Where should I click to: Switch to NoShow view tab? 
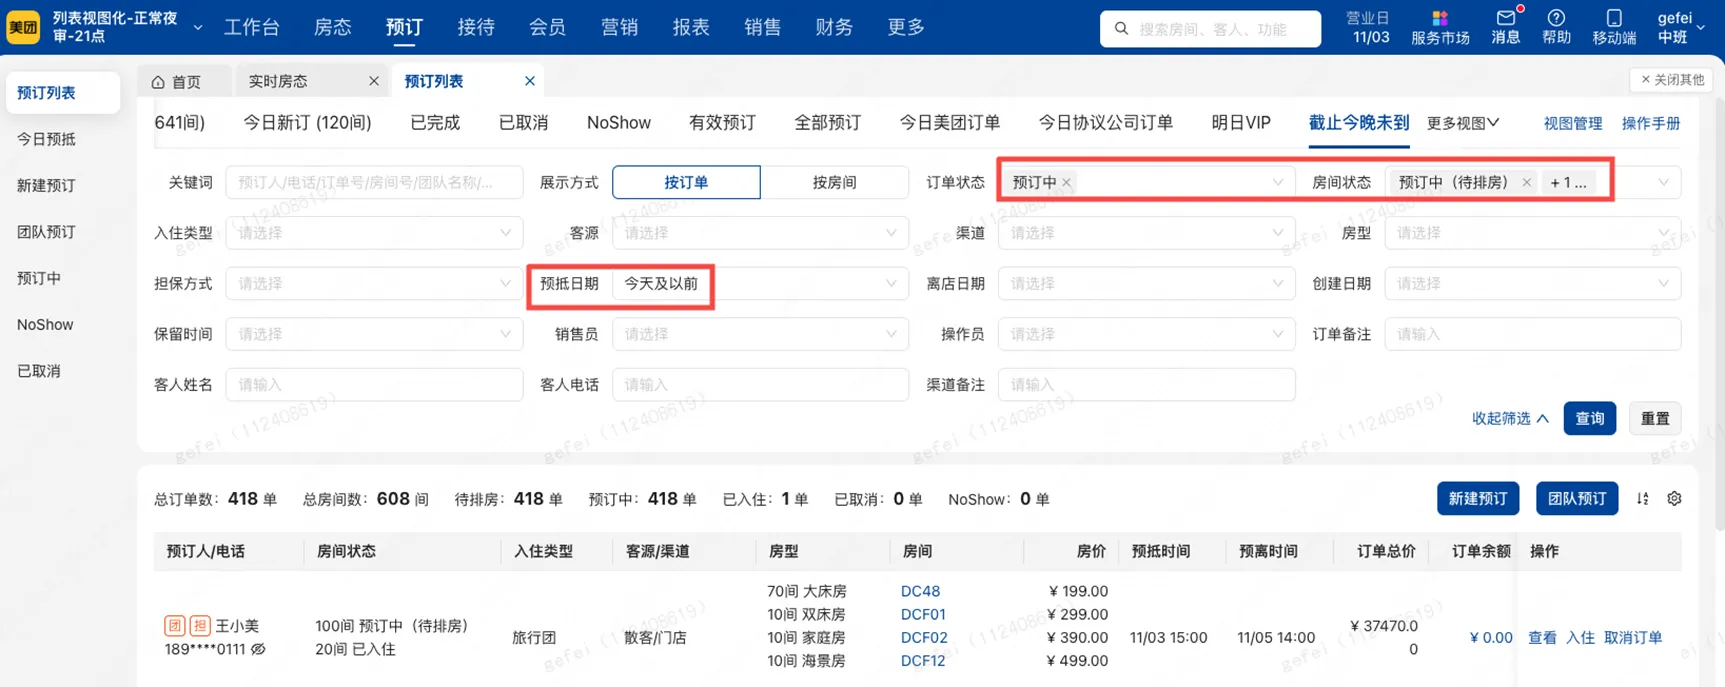(619, 123)
